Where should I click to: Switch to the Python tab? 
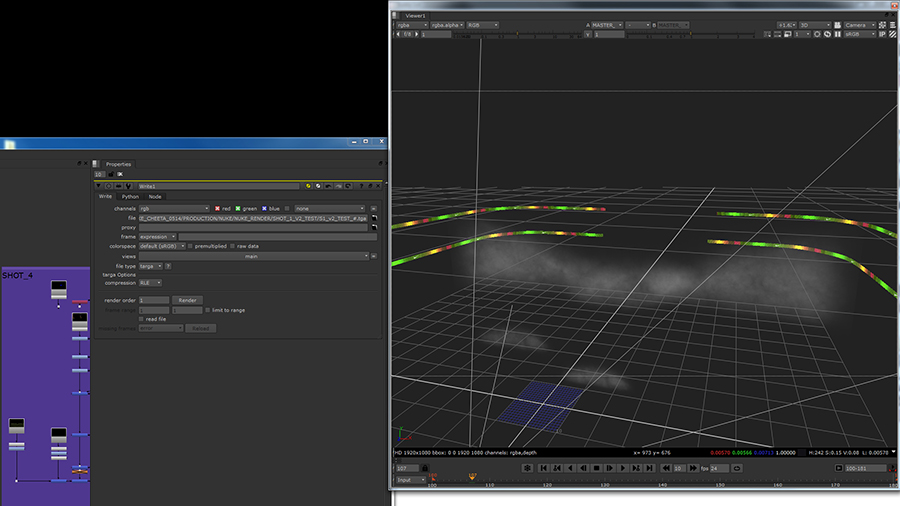click(x=130, y=196)
